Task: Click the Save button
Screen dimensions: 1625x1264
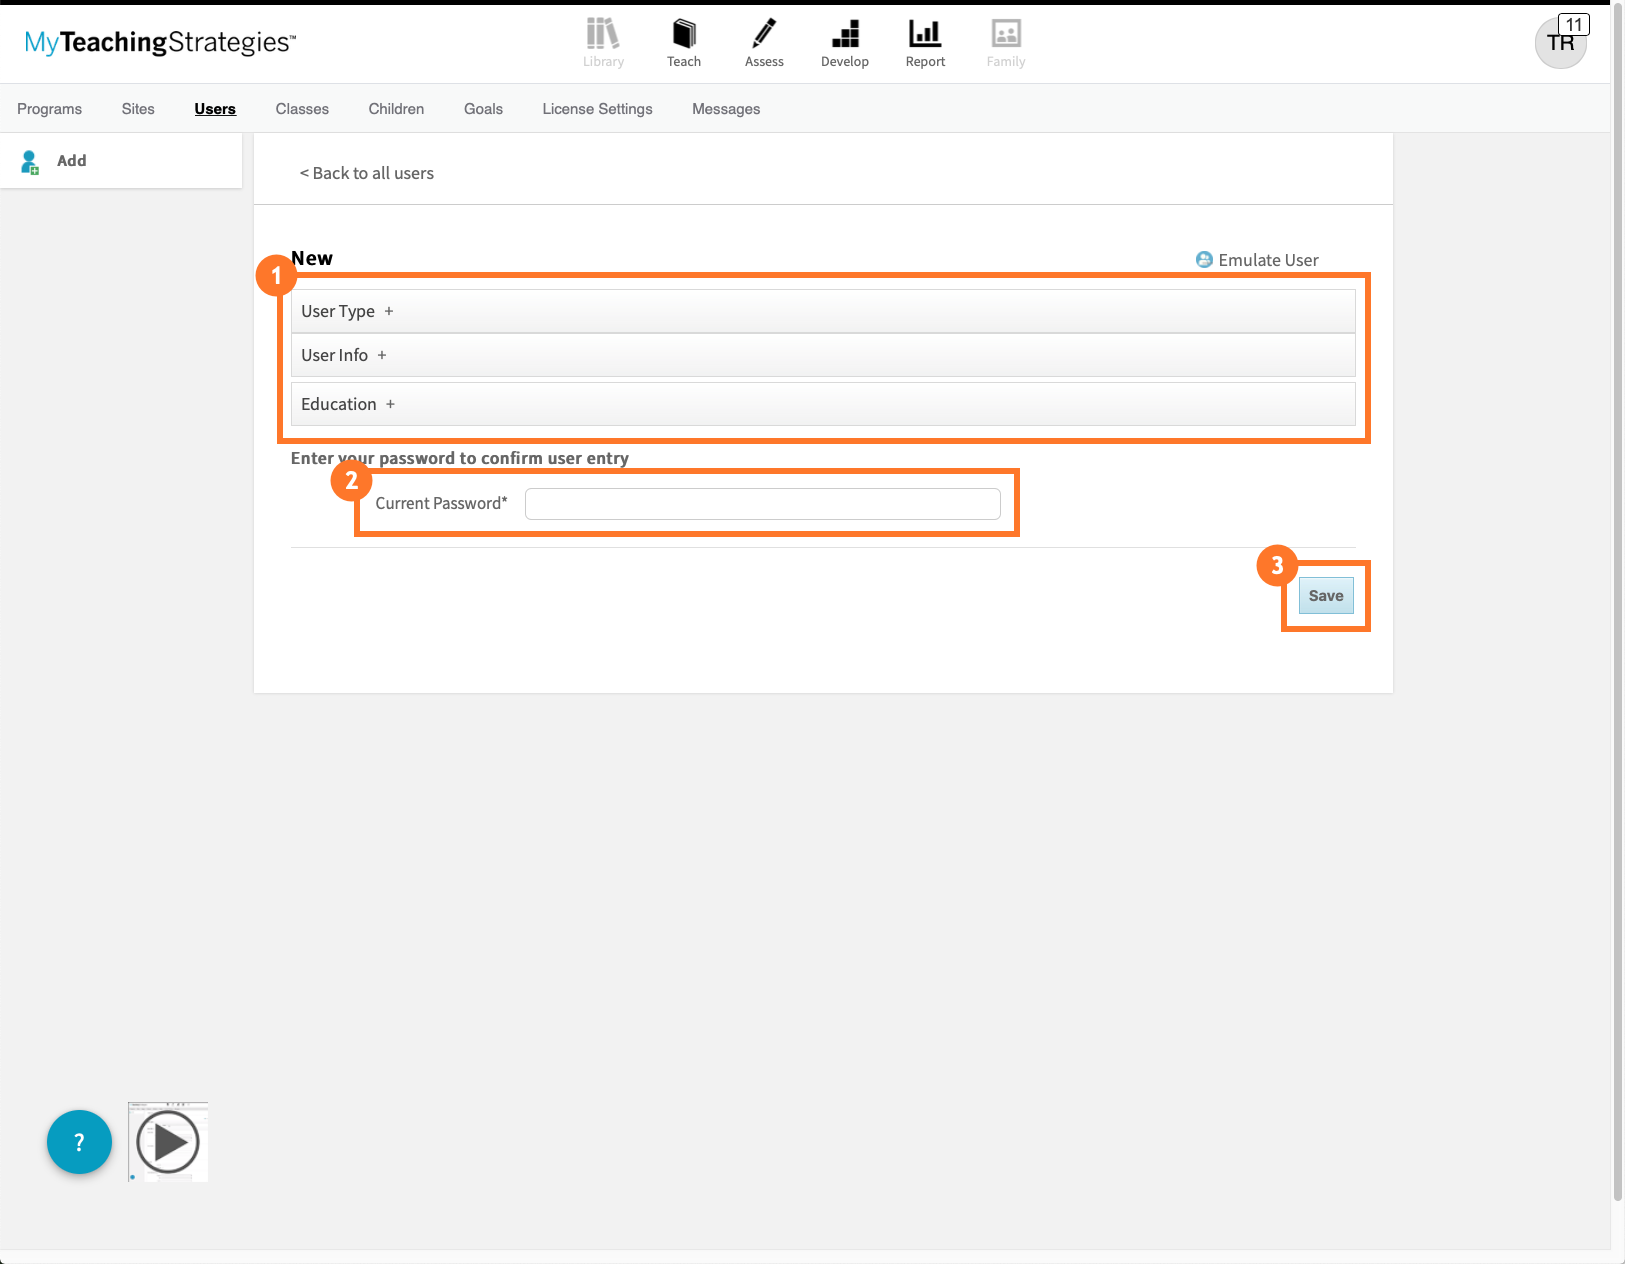Action: [x=1326, y=595]
